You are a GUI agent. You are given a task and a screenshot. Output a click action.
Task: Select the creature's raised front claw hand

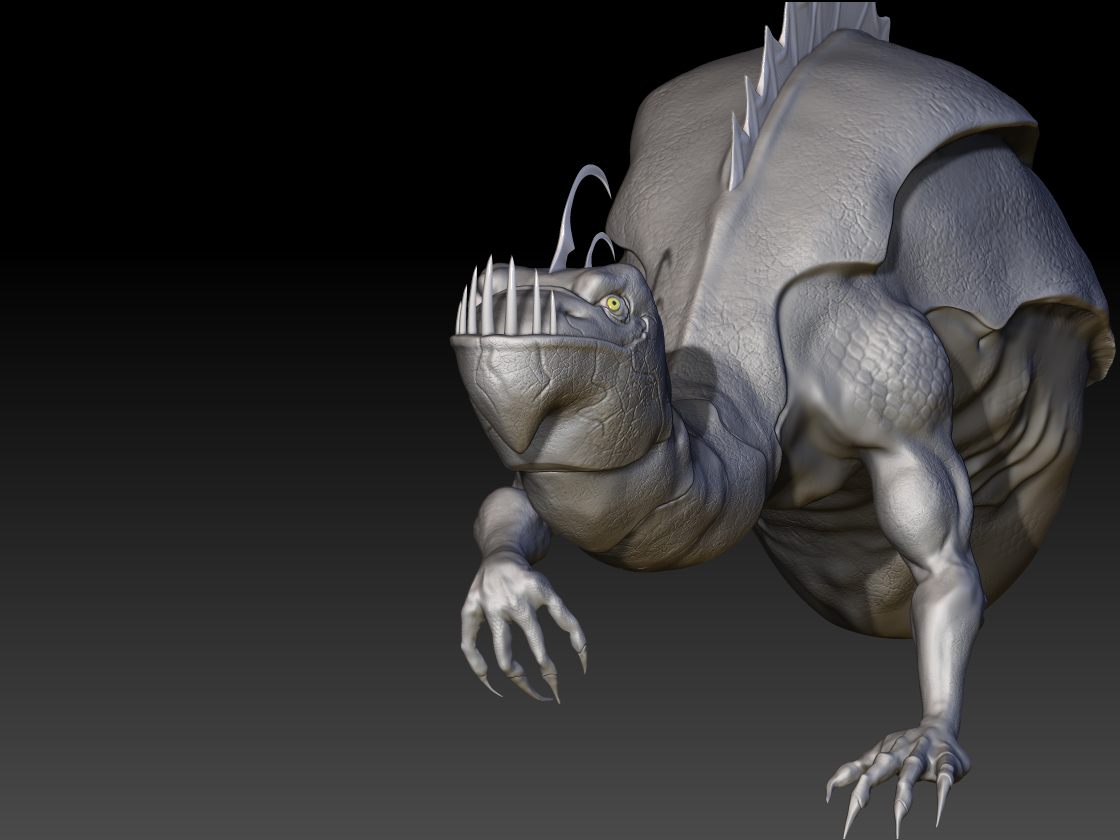pos(523,629)
